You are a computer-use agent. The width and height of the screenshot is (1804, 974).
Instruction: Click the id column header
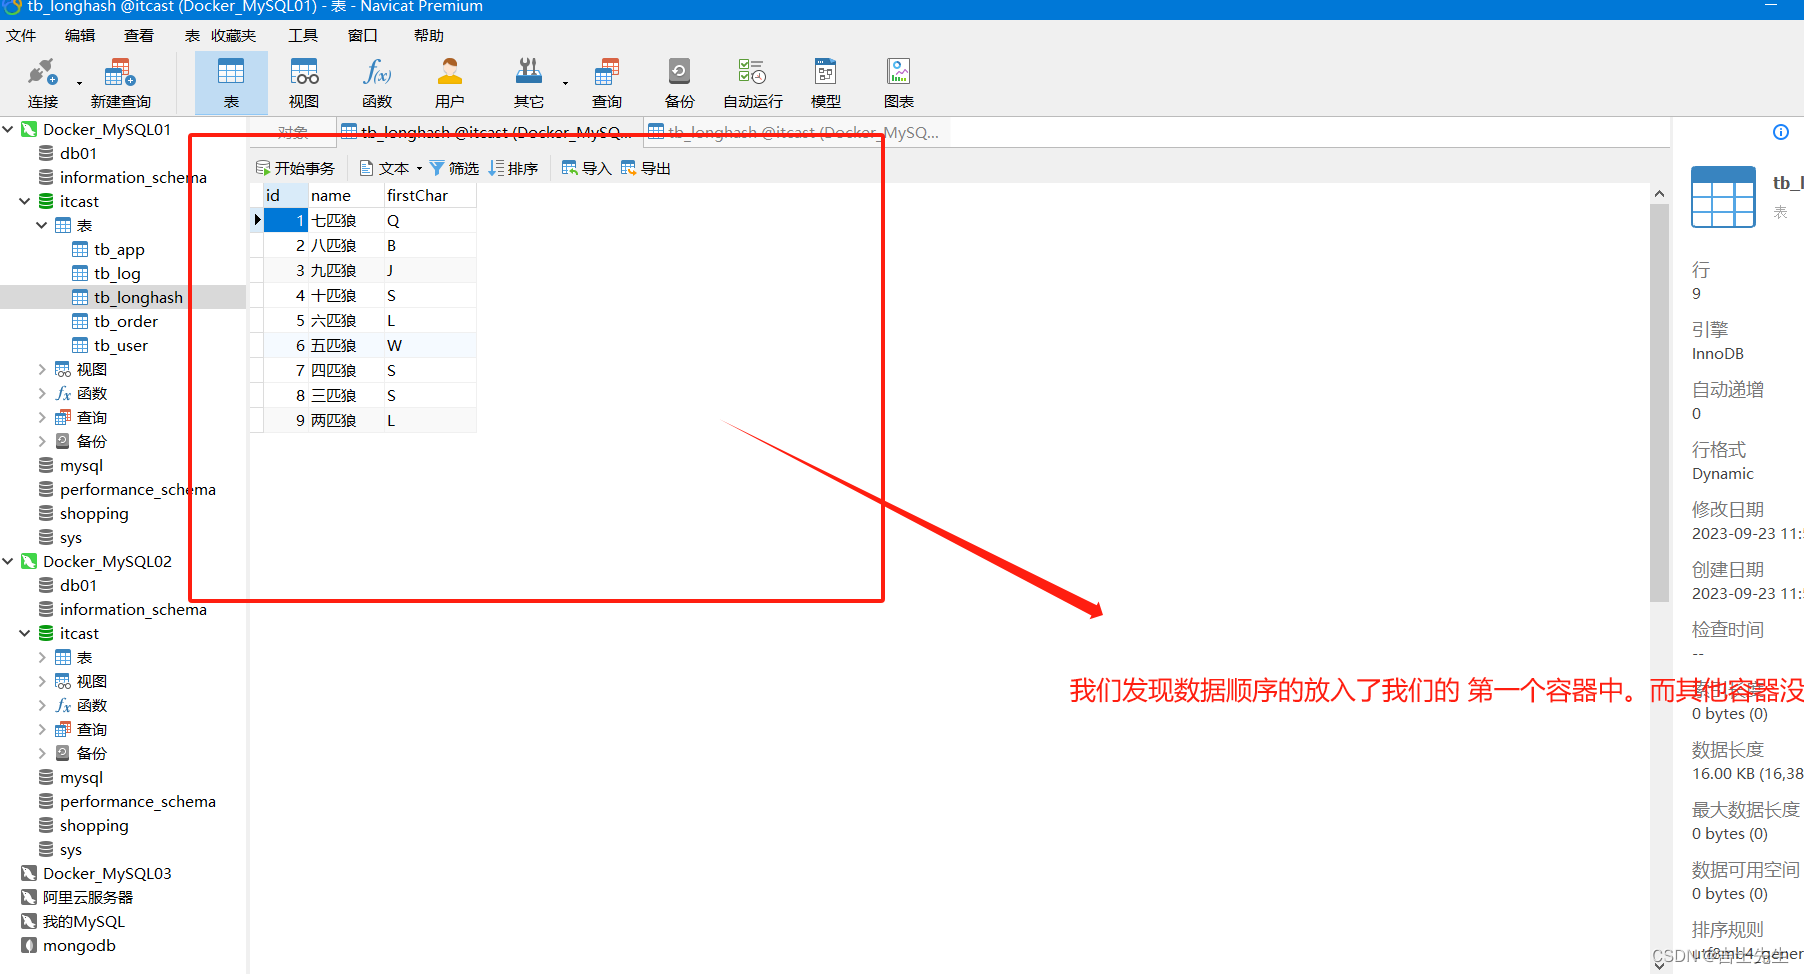point(285,195)
